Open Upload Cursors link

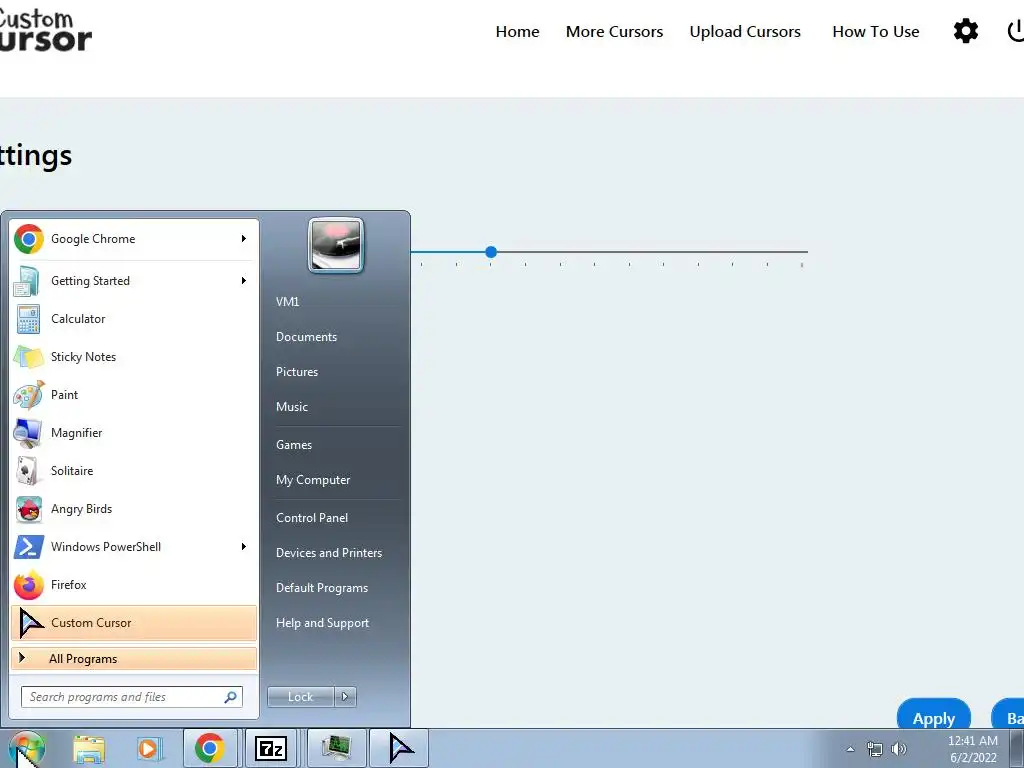pos(745,31)
